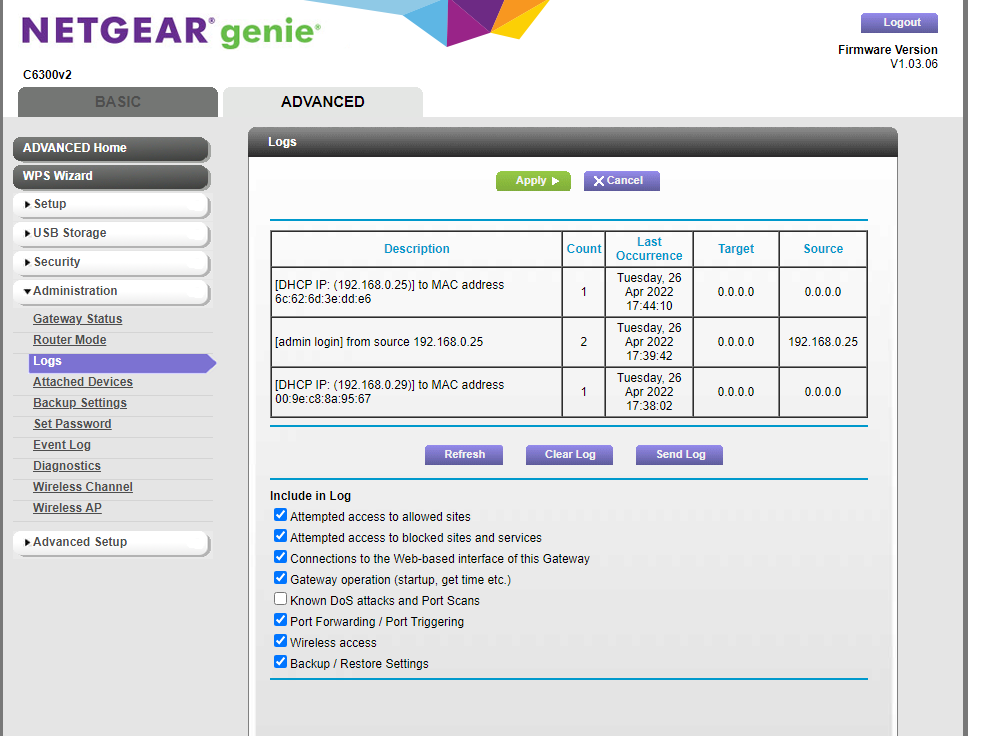Clear the router log
982x746 pixels.
coord(568,454)
